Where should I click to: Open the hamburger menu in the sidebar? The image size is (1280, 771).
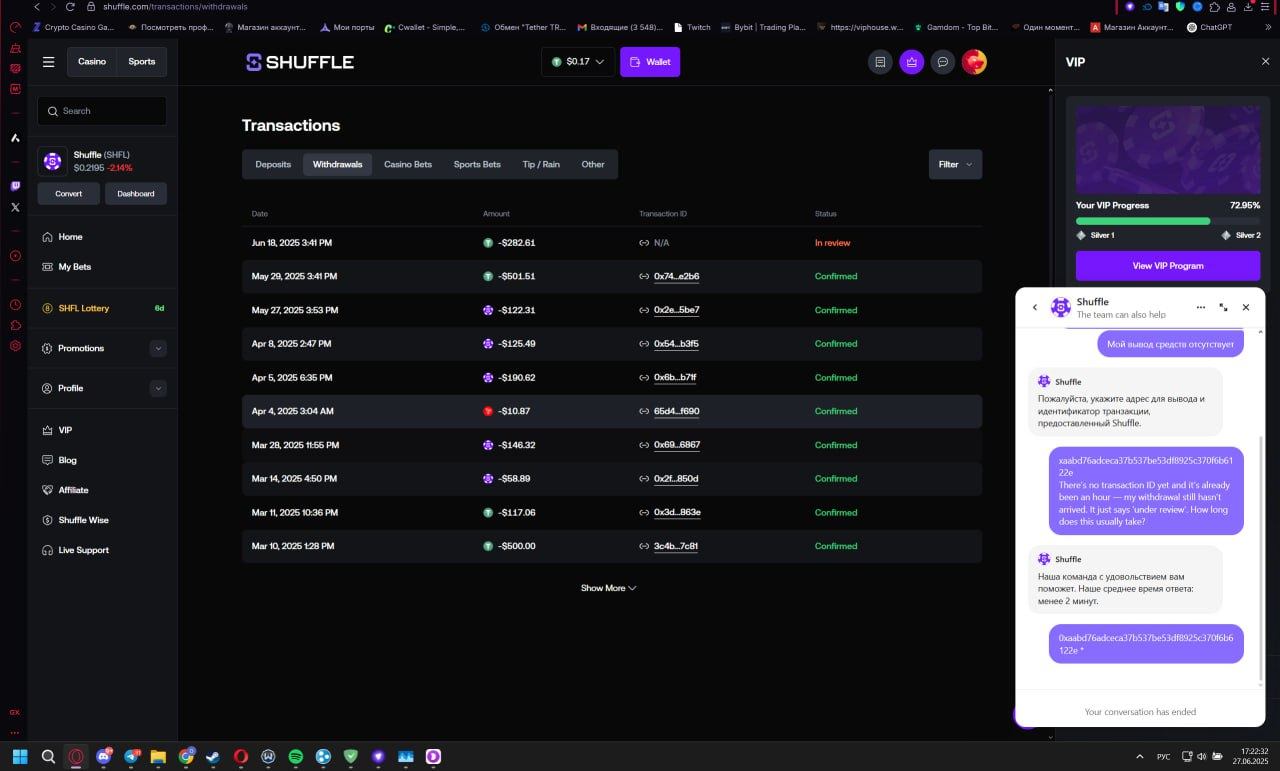[x=48, y=62]
